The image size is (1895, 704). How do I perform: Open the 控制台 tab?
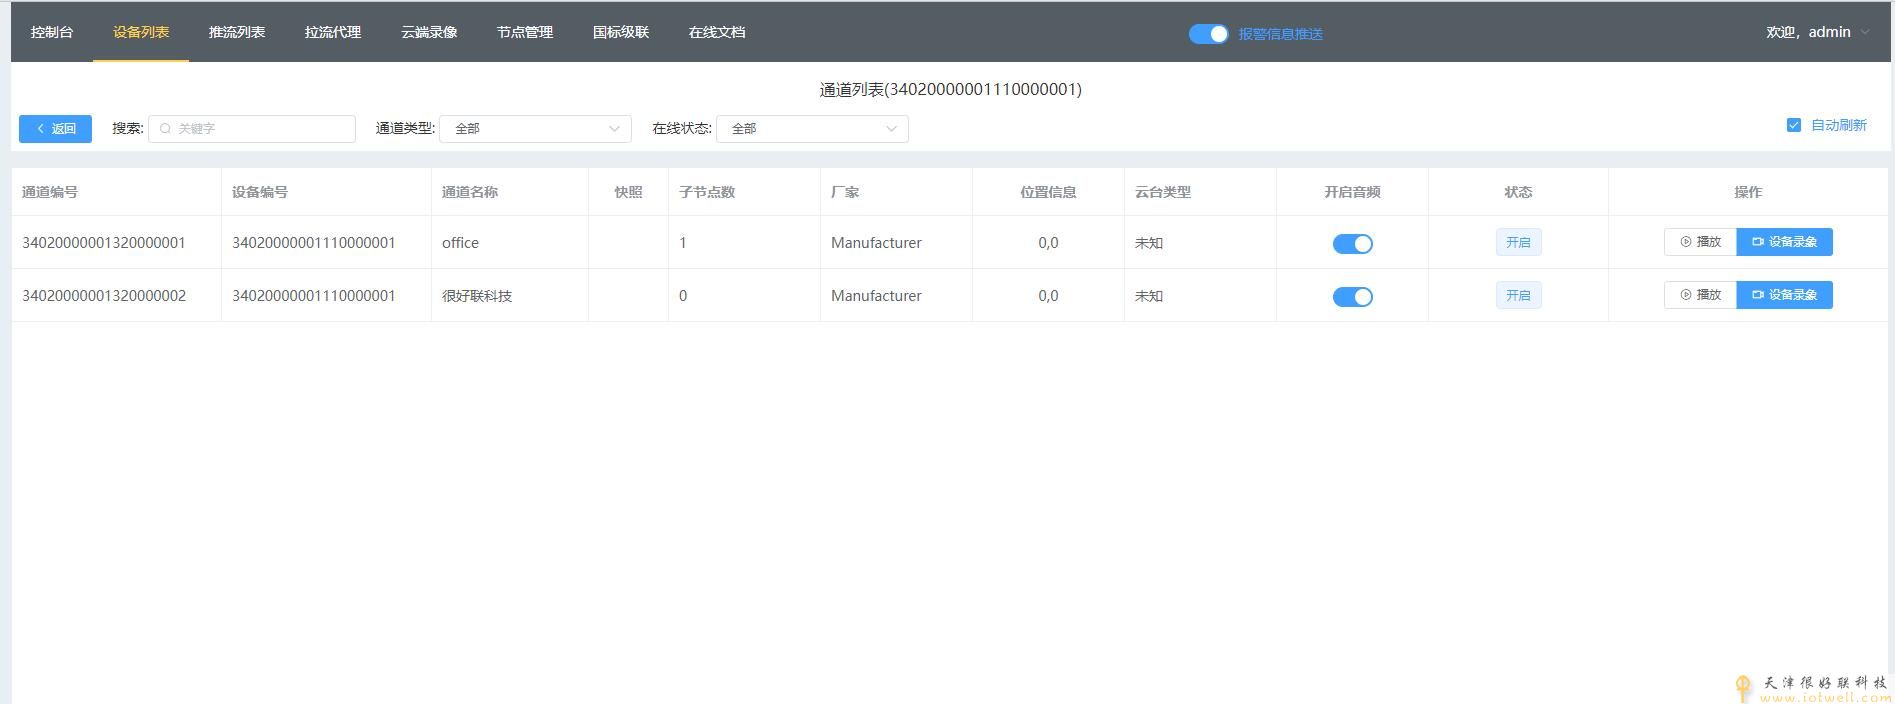(x=52, y=32)
